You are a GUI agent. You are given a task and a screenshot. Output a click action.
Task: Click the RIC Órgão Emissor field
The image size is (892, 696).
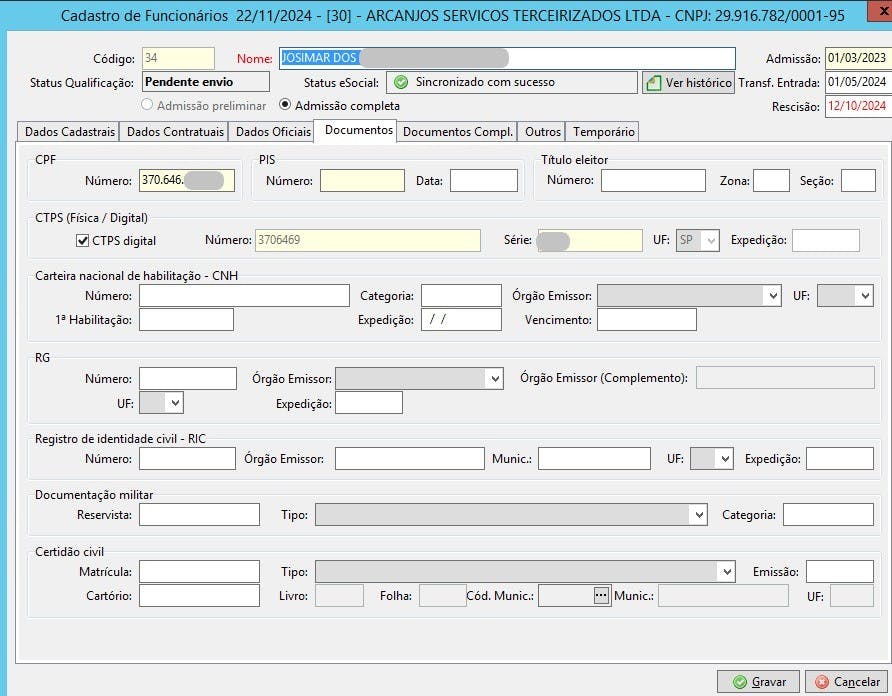coord(410,459)
